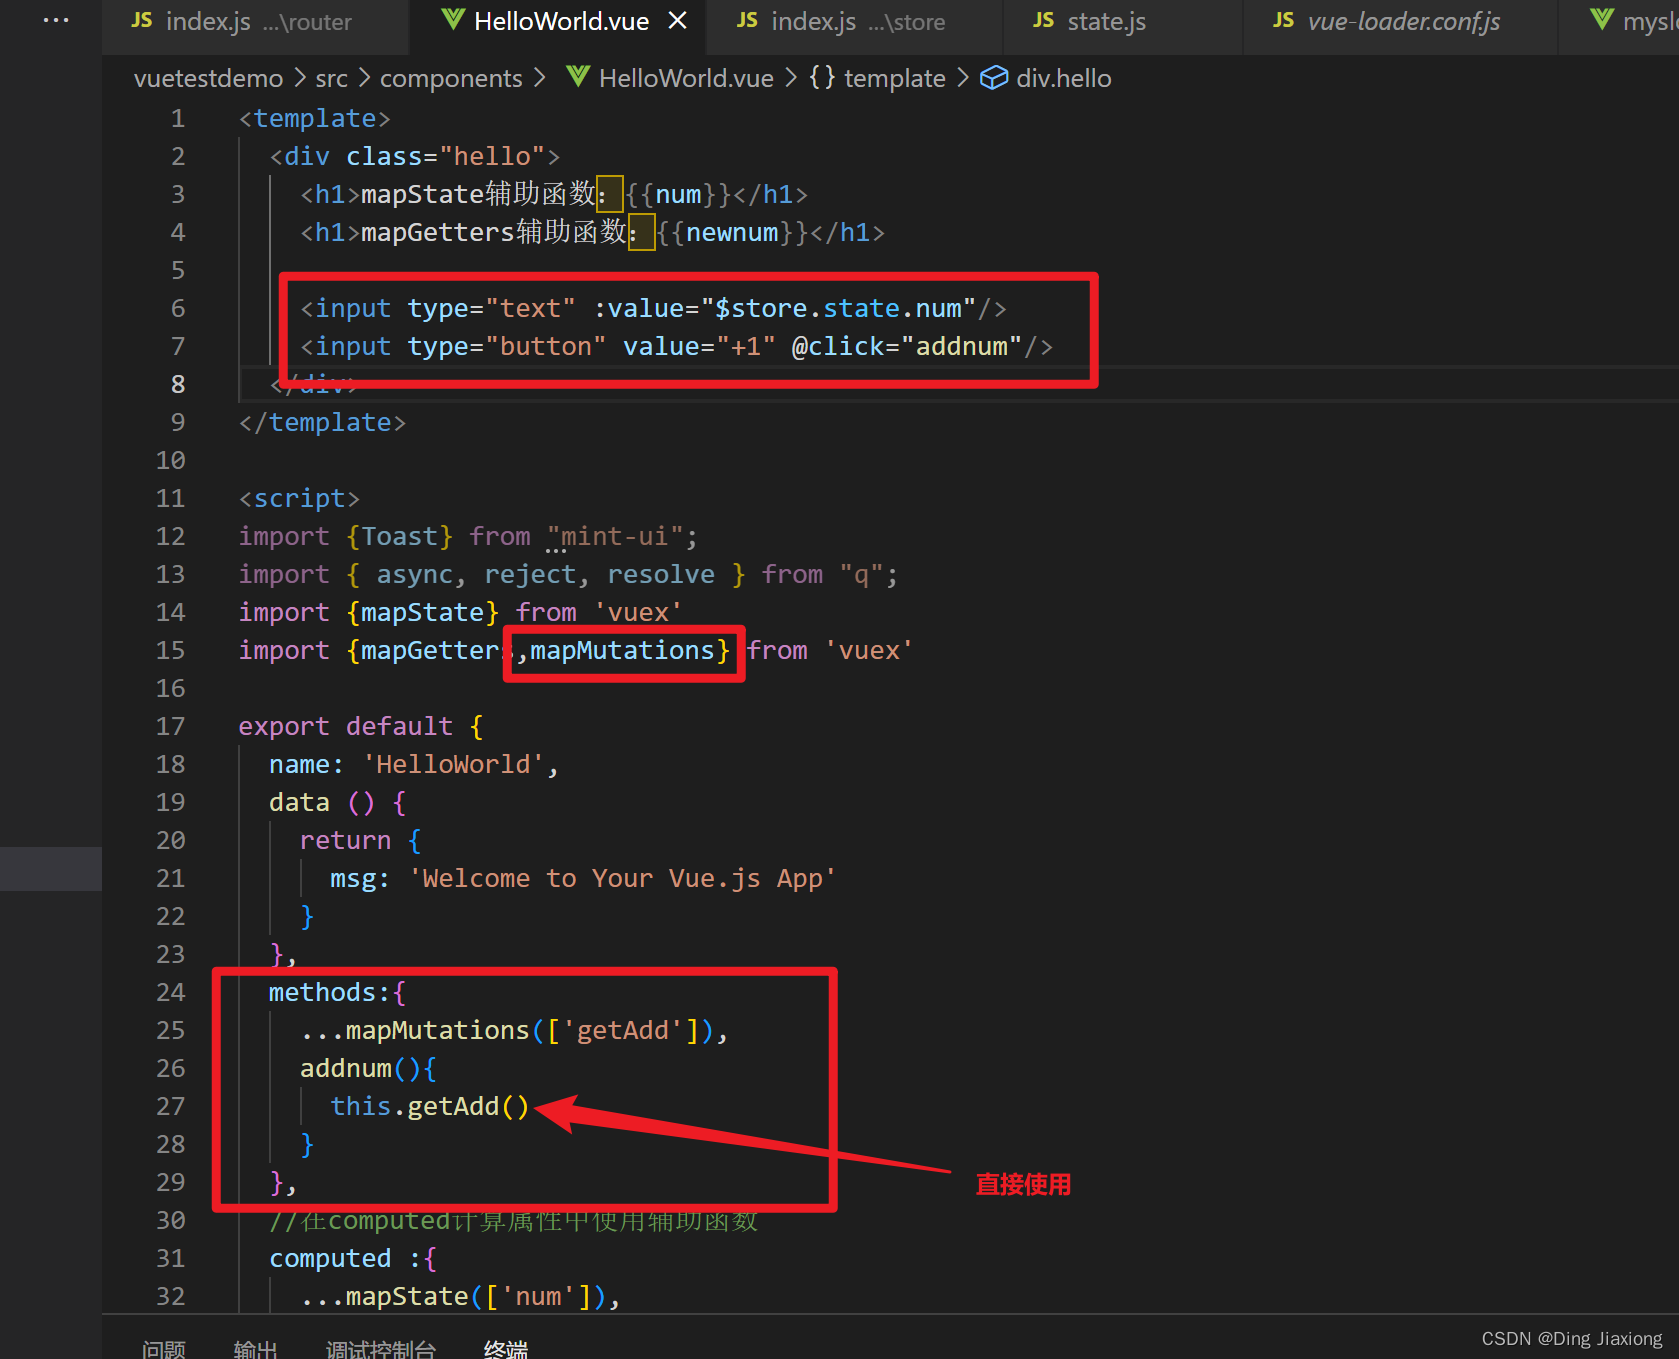Select components in the breadcrumb
1679x1359 pixels.
pyautogui.click(x=451, y=78)
